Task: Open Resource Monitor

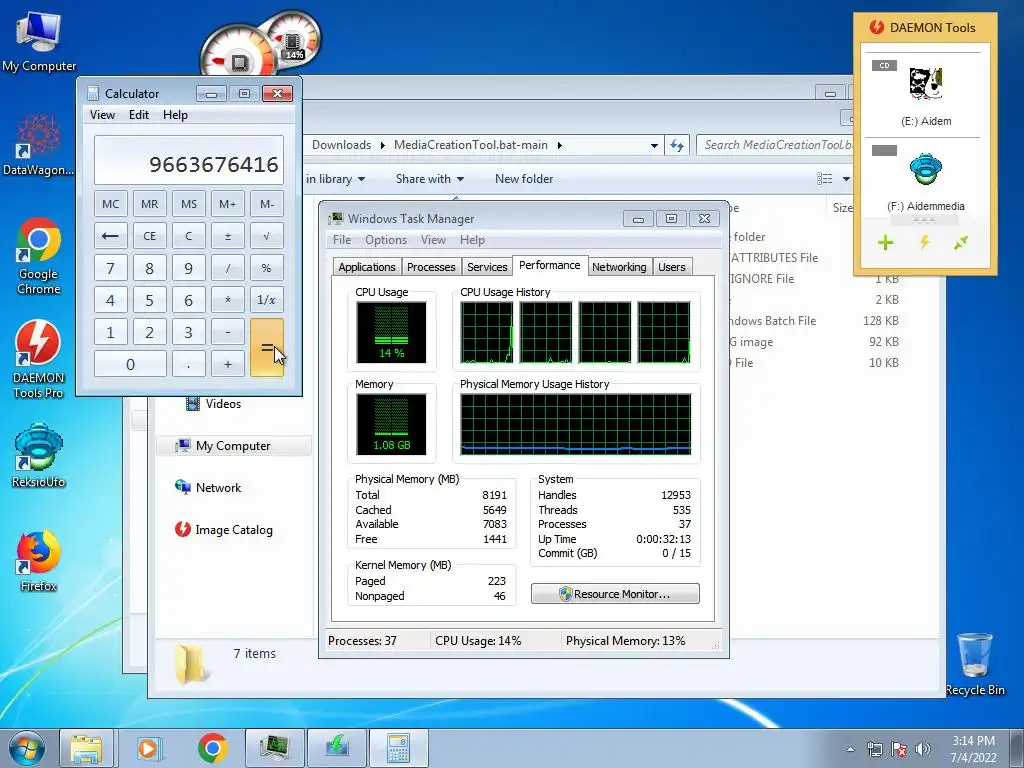Action: 615,594
